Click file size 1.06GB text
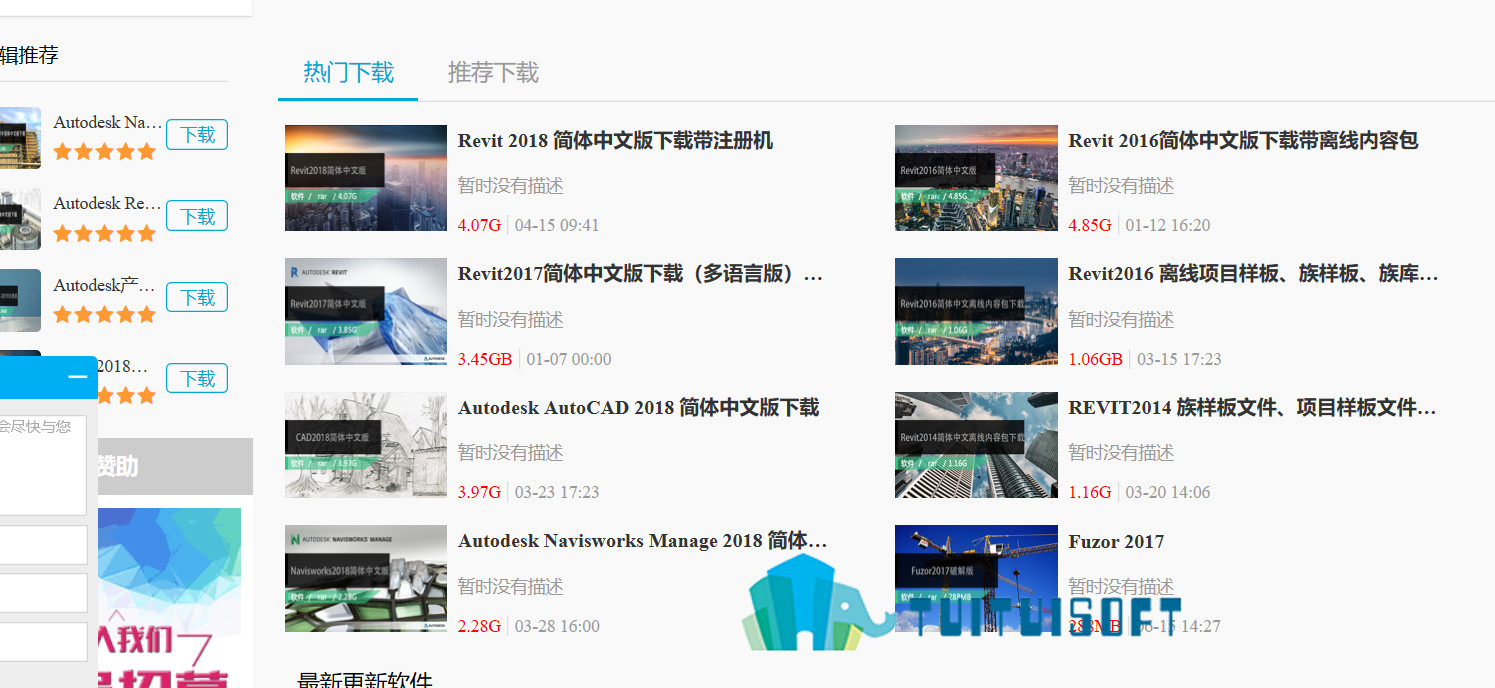 pyautogui.click(x=1095, y=359)
